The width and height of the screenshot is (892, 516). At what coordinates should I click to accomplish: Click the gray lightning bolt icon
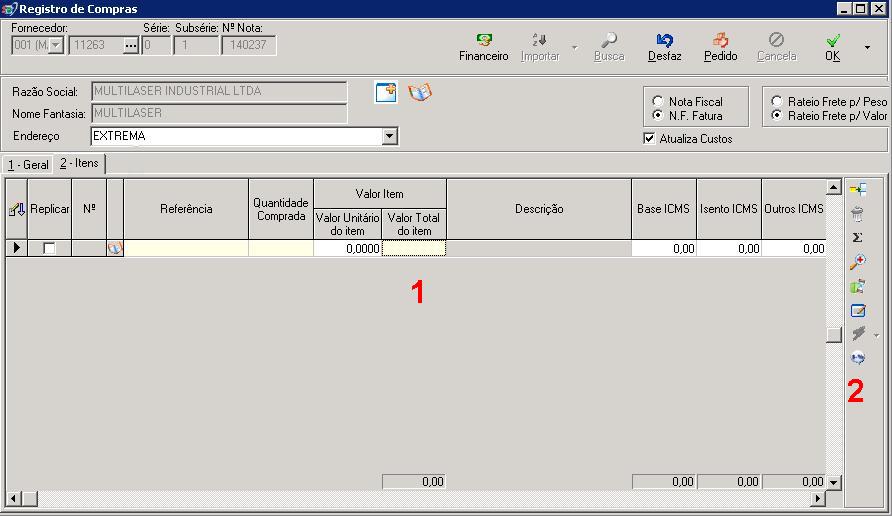click(x=858, y=334)
